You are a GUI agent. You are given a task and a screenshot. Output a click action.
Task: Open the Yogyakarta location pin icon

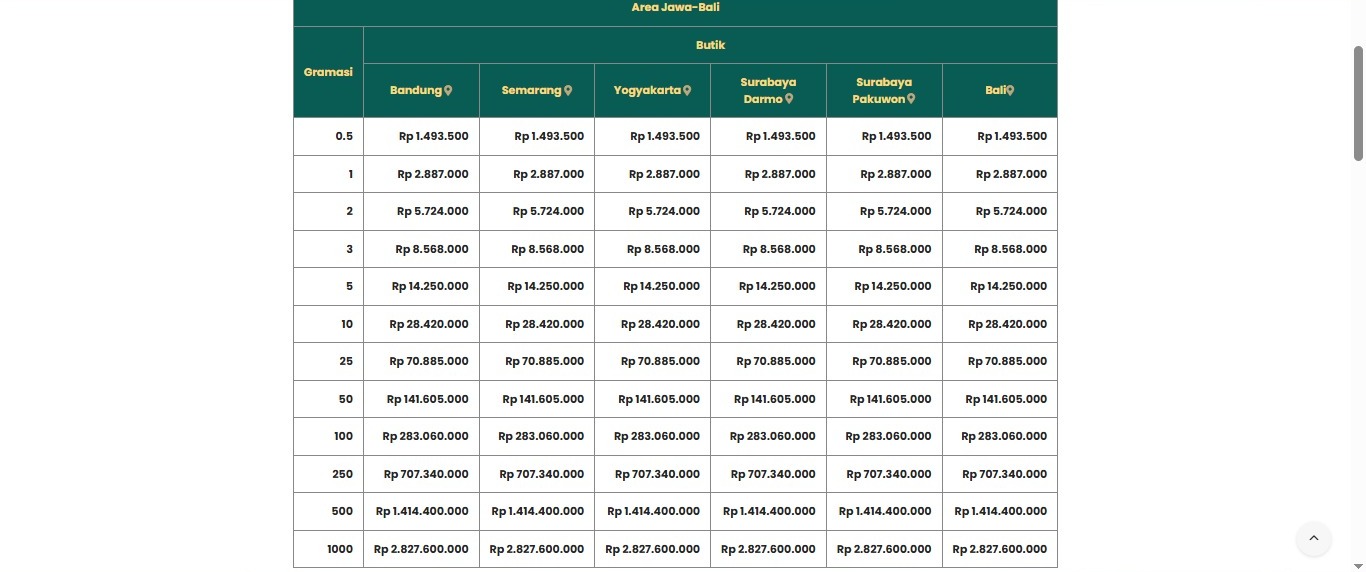click(x=687, y=91)
